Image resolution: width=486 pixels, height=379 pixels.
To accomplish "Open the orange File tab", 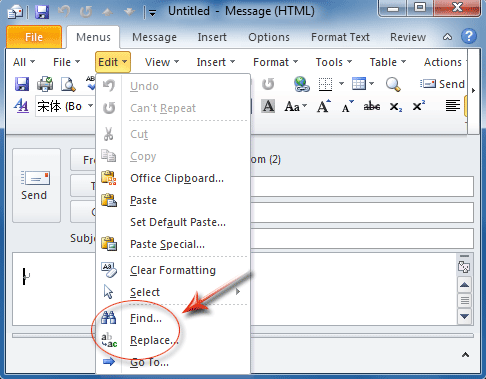I will (34, 37).
